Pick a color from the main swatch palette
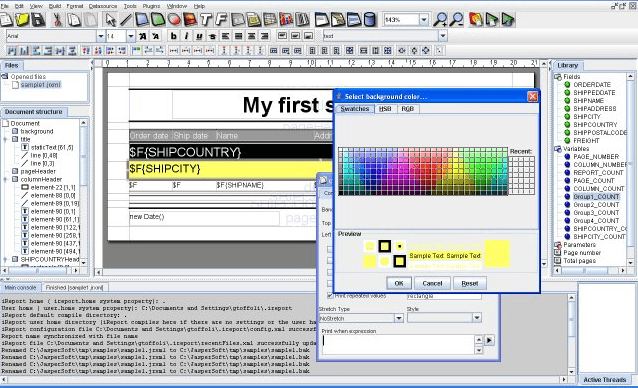The image size is (638, 388). pos(423,171)
